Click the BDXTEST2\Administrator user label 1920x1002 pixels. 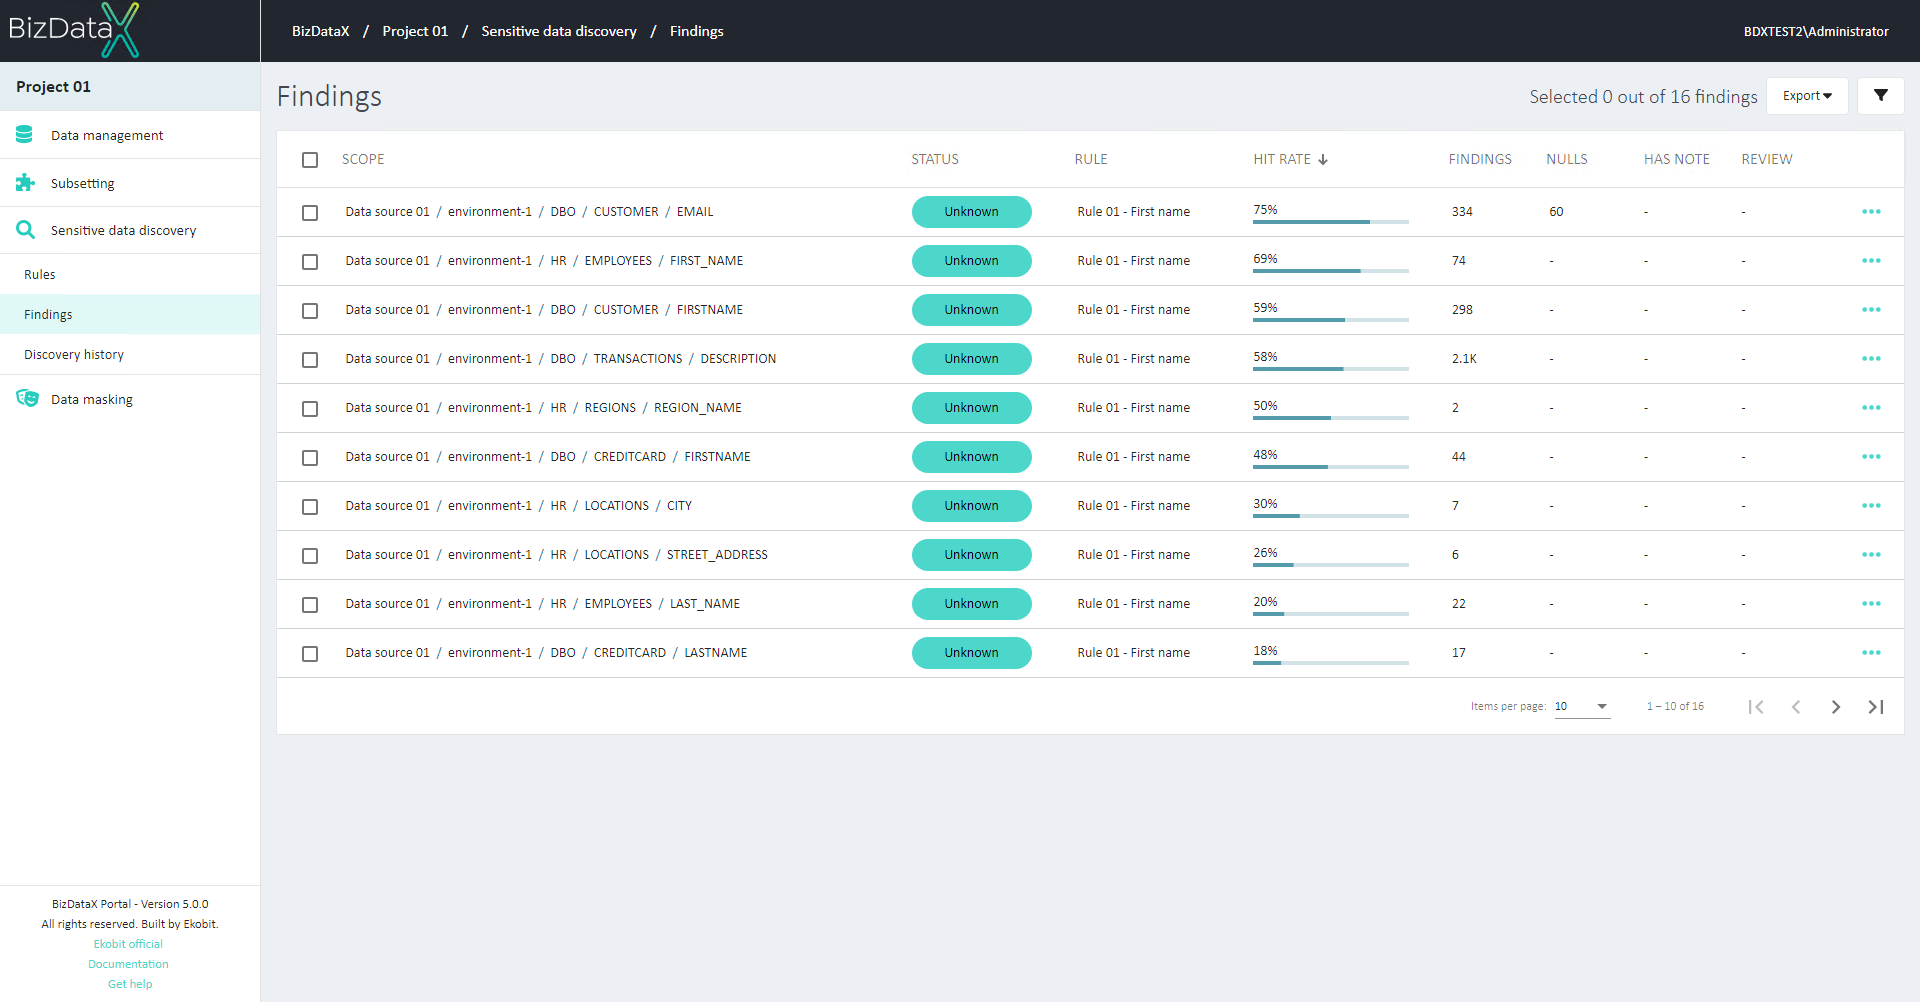(x=1816, y=31)
